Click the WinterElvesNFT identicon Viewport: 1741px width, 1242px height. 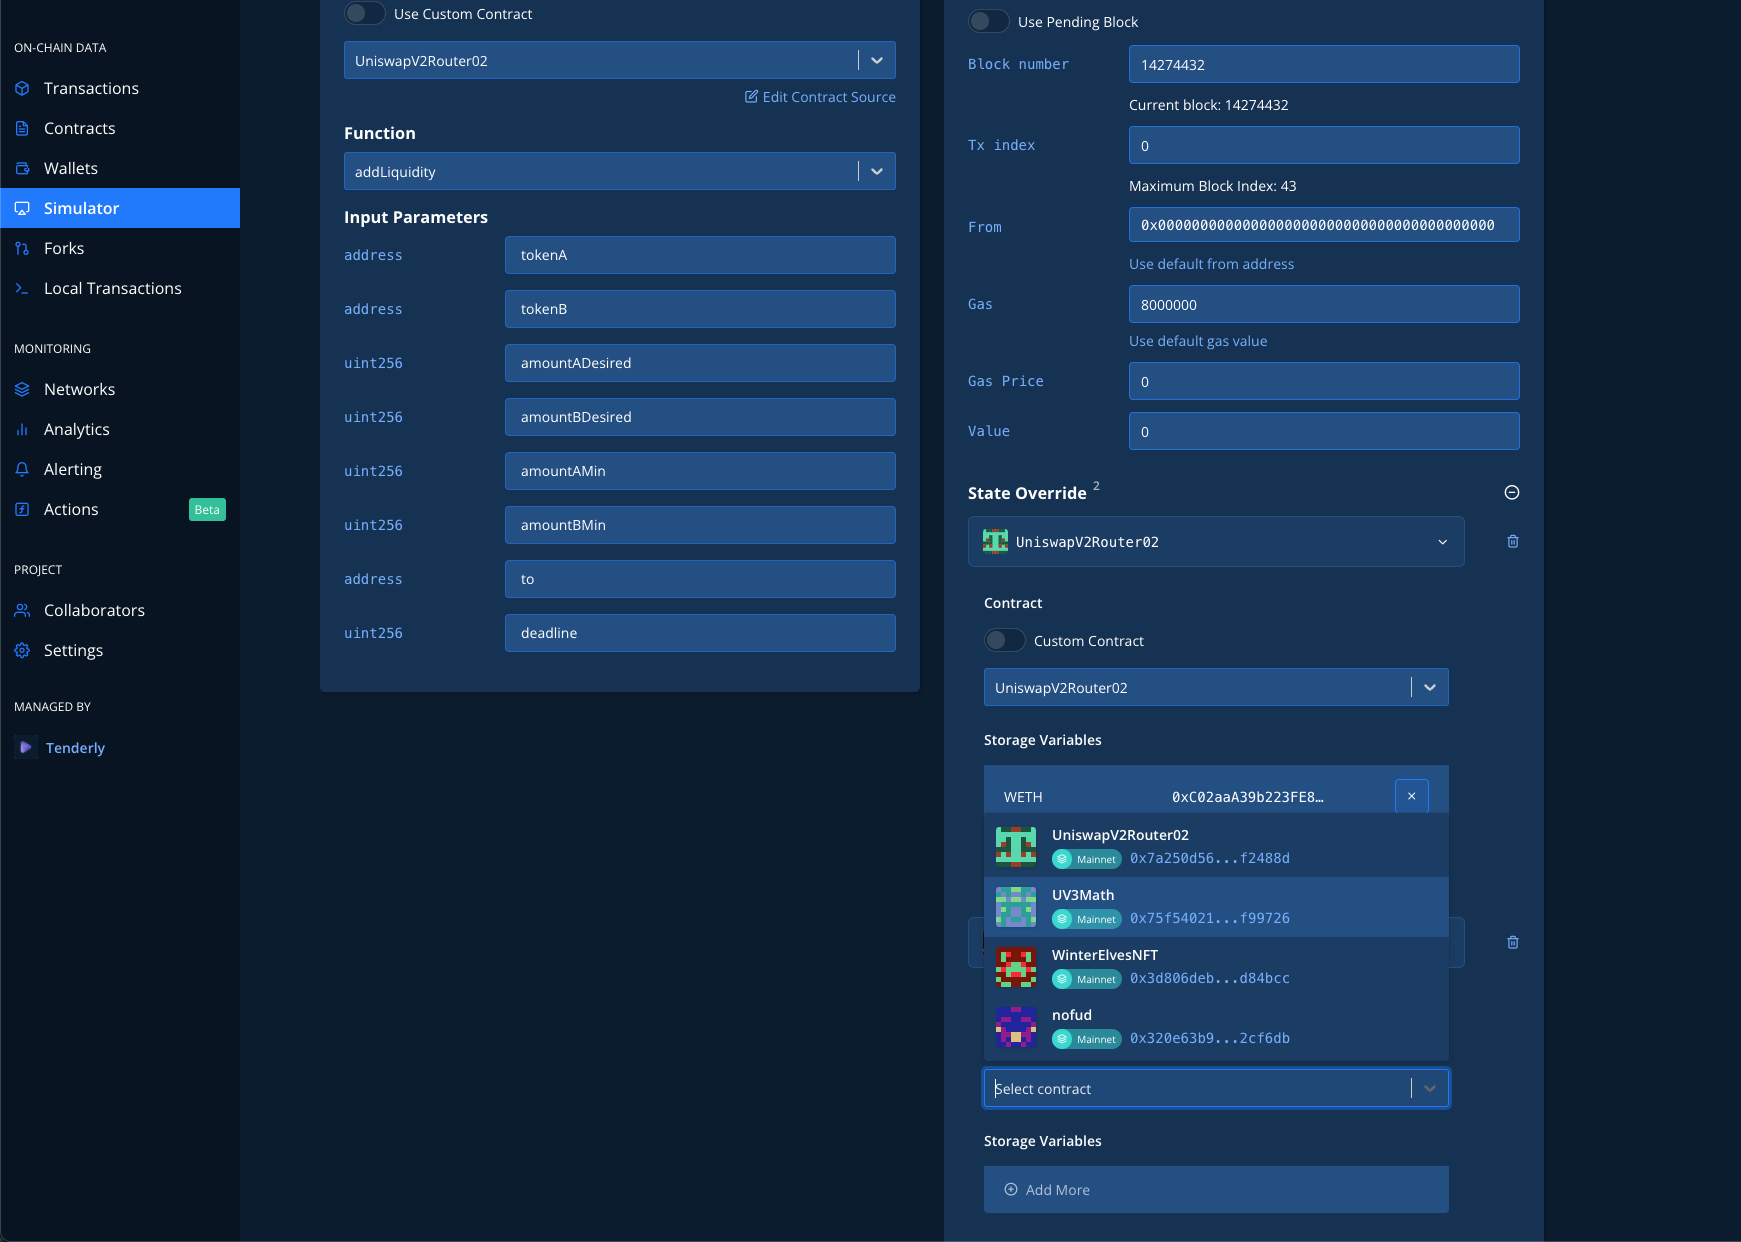[1016, 967]
